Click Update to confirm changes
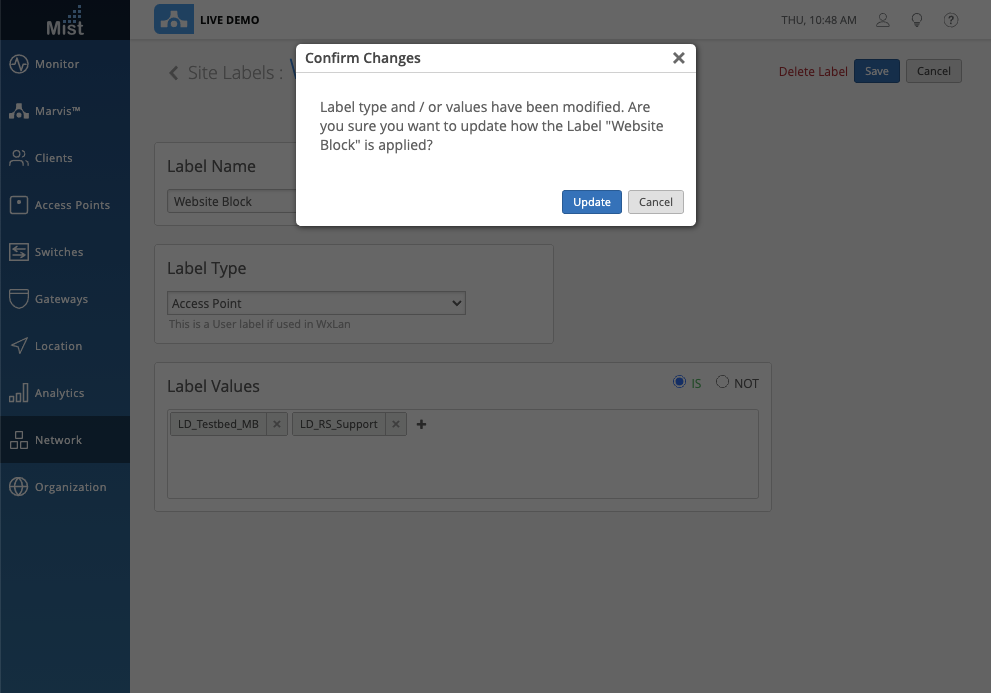The image size is (991, 693). coord(591,202)
